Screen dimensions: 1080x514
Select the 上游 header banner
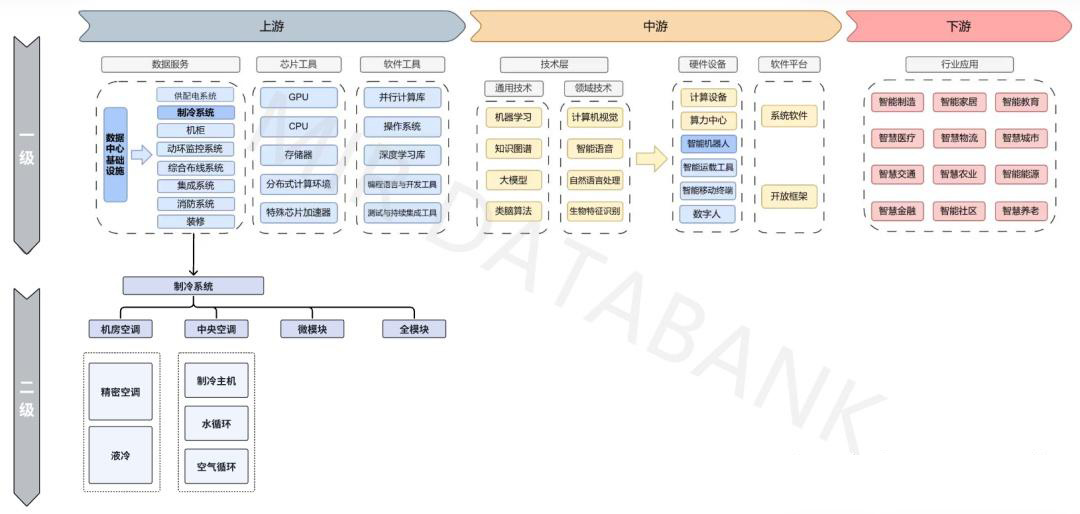tap(271, 27)
